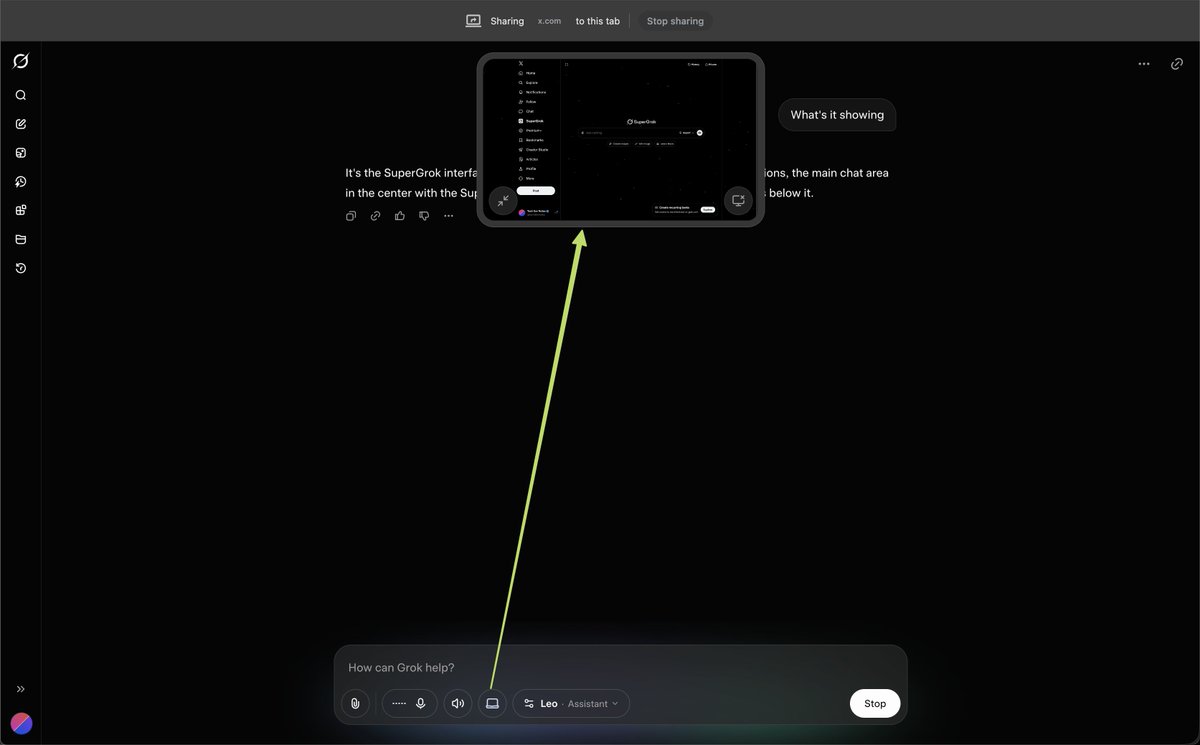
Task: Open scheduled tasks clock-bolt icon
Action: pyautogui.click(x=20, y=181)
